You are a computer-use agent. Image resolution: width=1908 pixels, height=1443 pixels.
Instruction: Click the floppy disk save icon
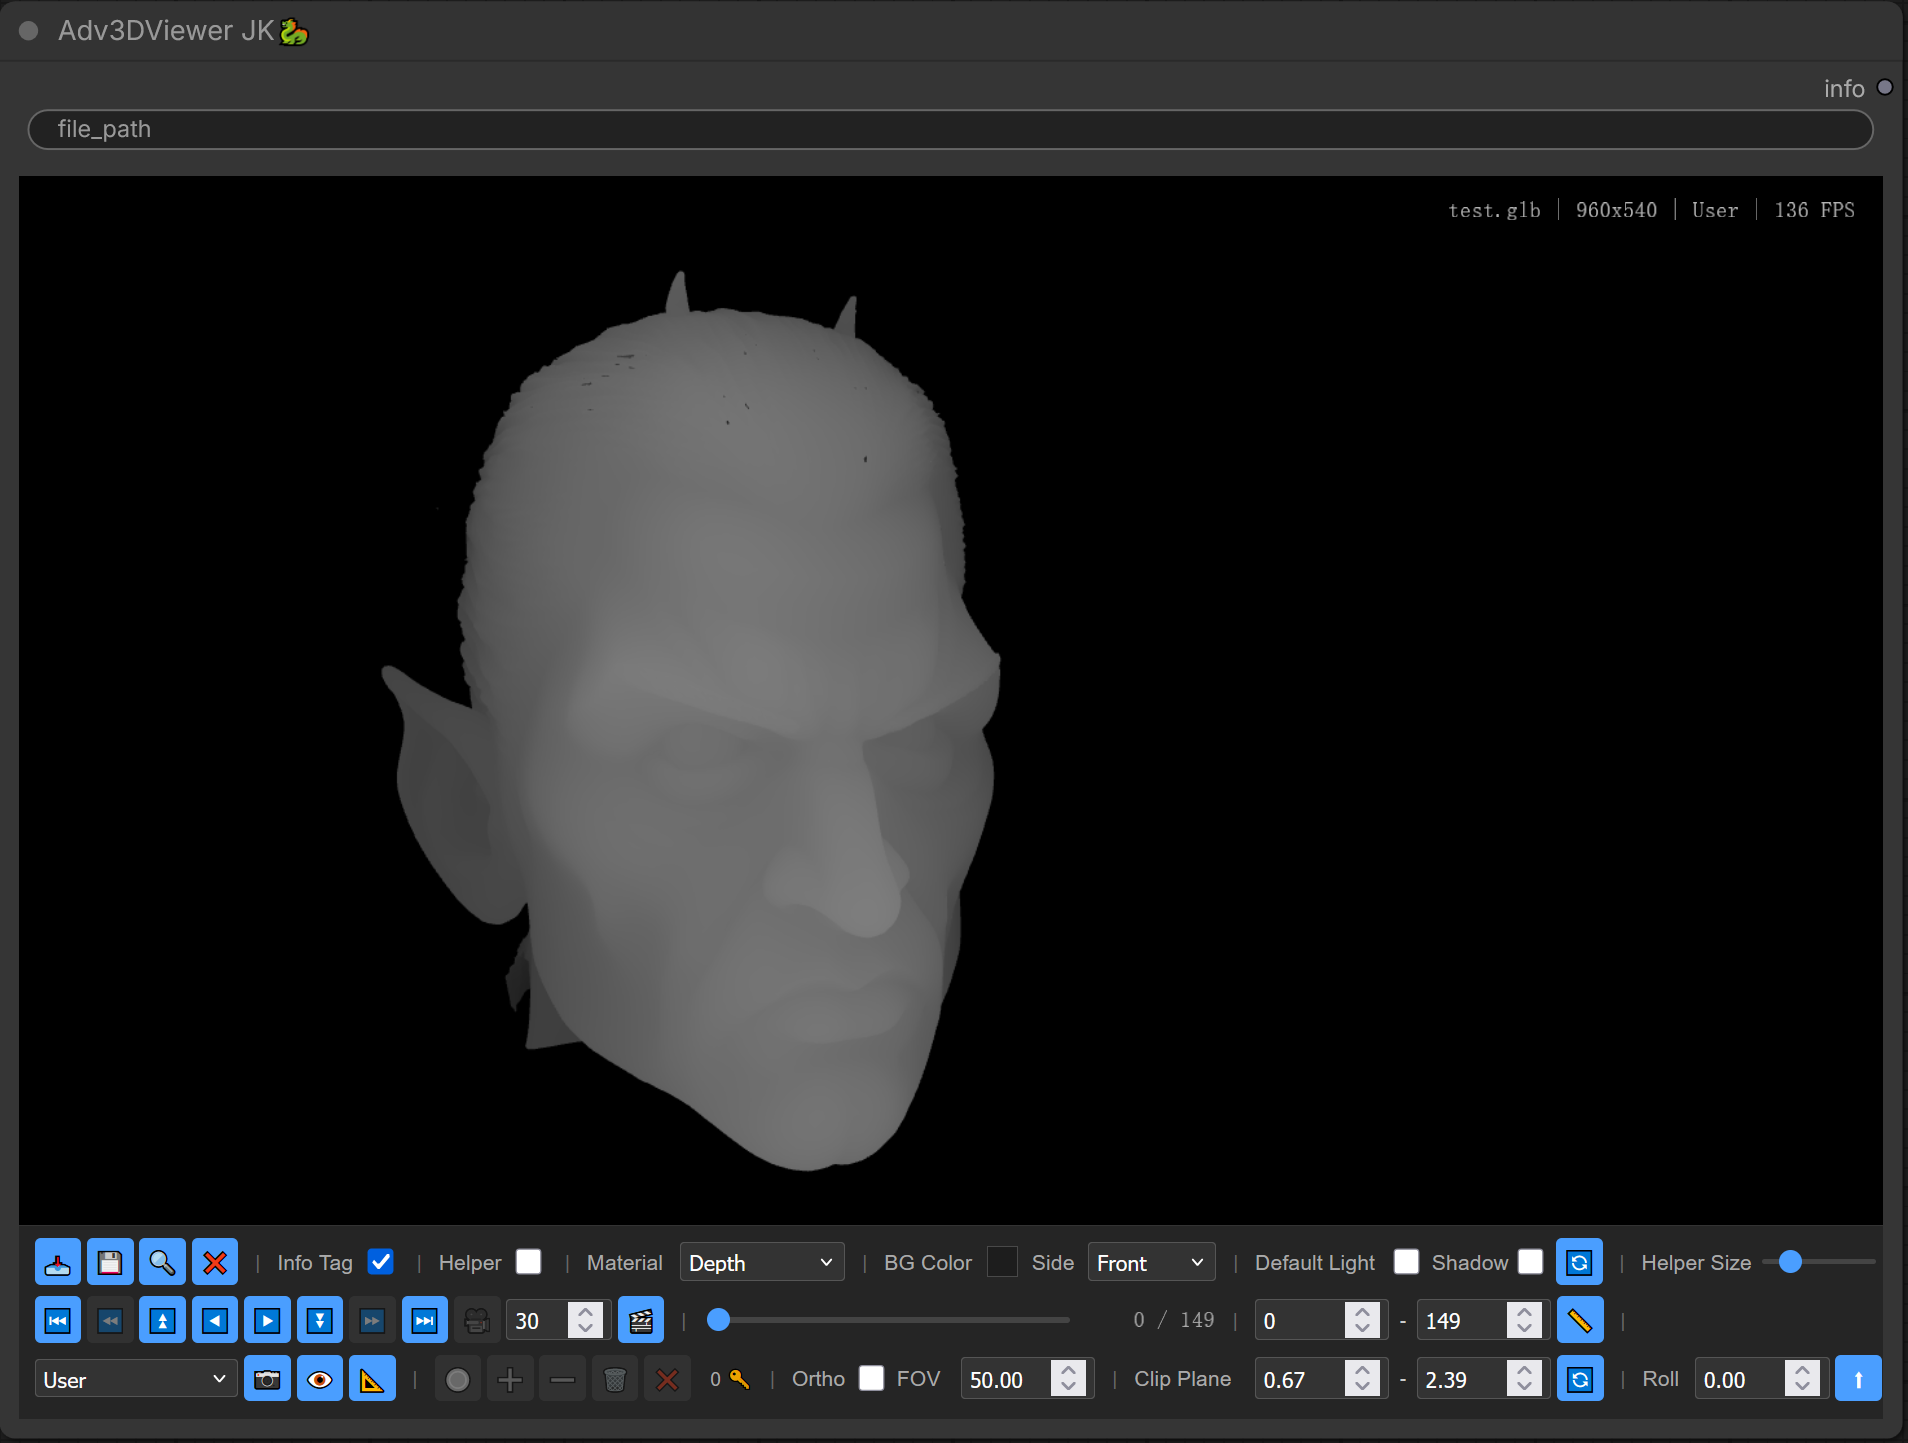coord(110,1262)
